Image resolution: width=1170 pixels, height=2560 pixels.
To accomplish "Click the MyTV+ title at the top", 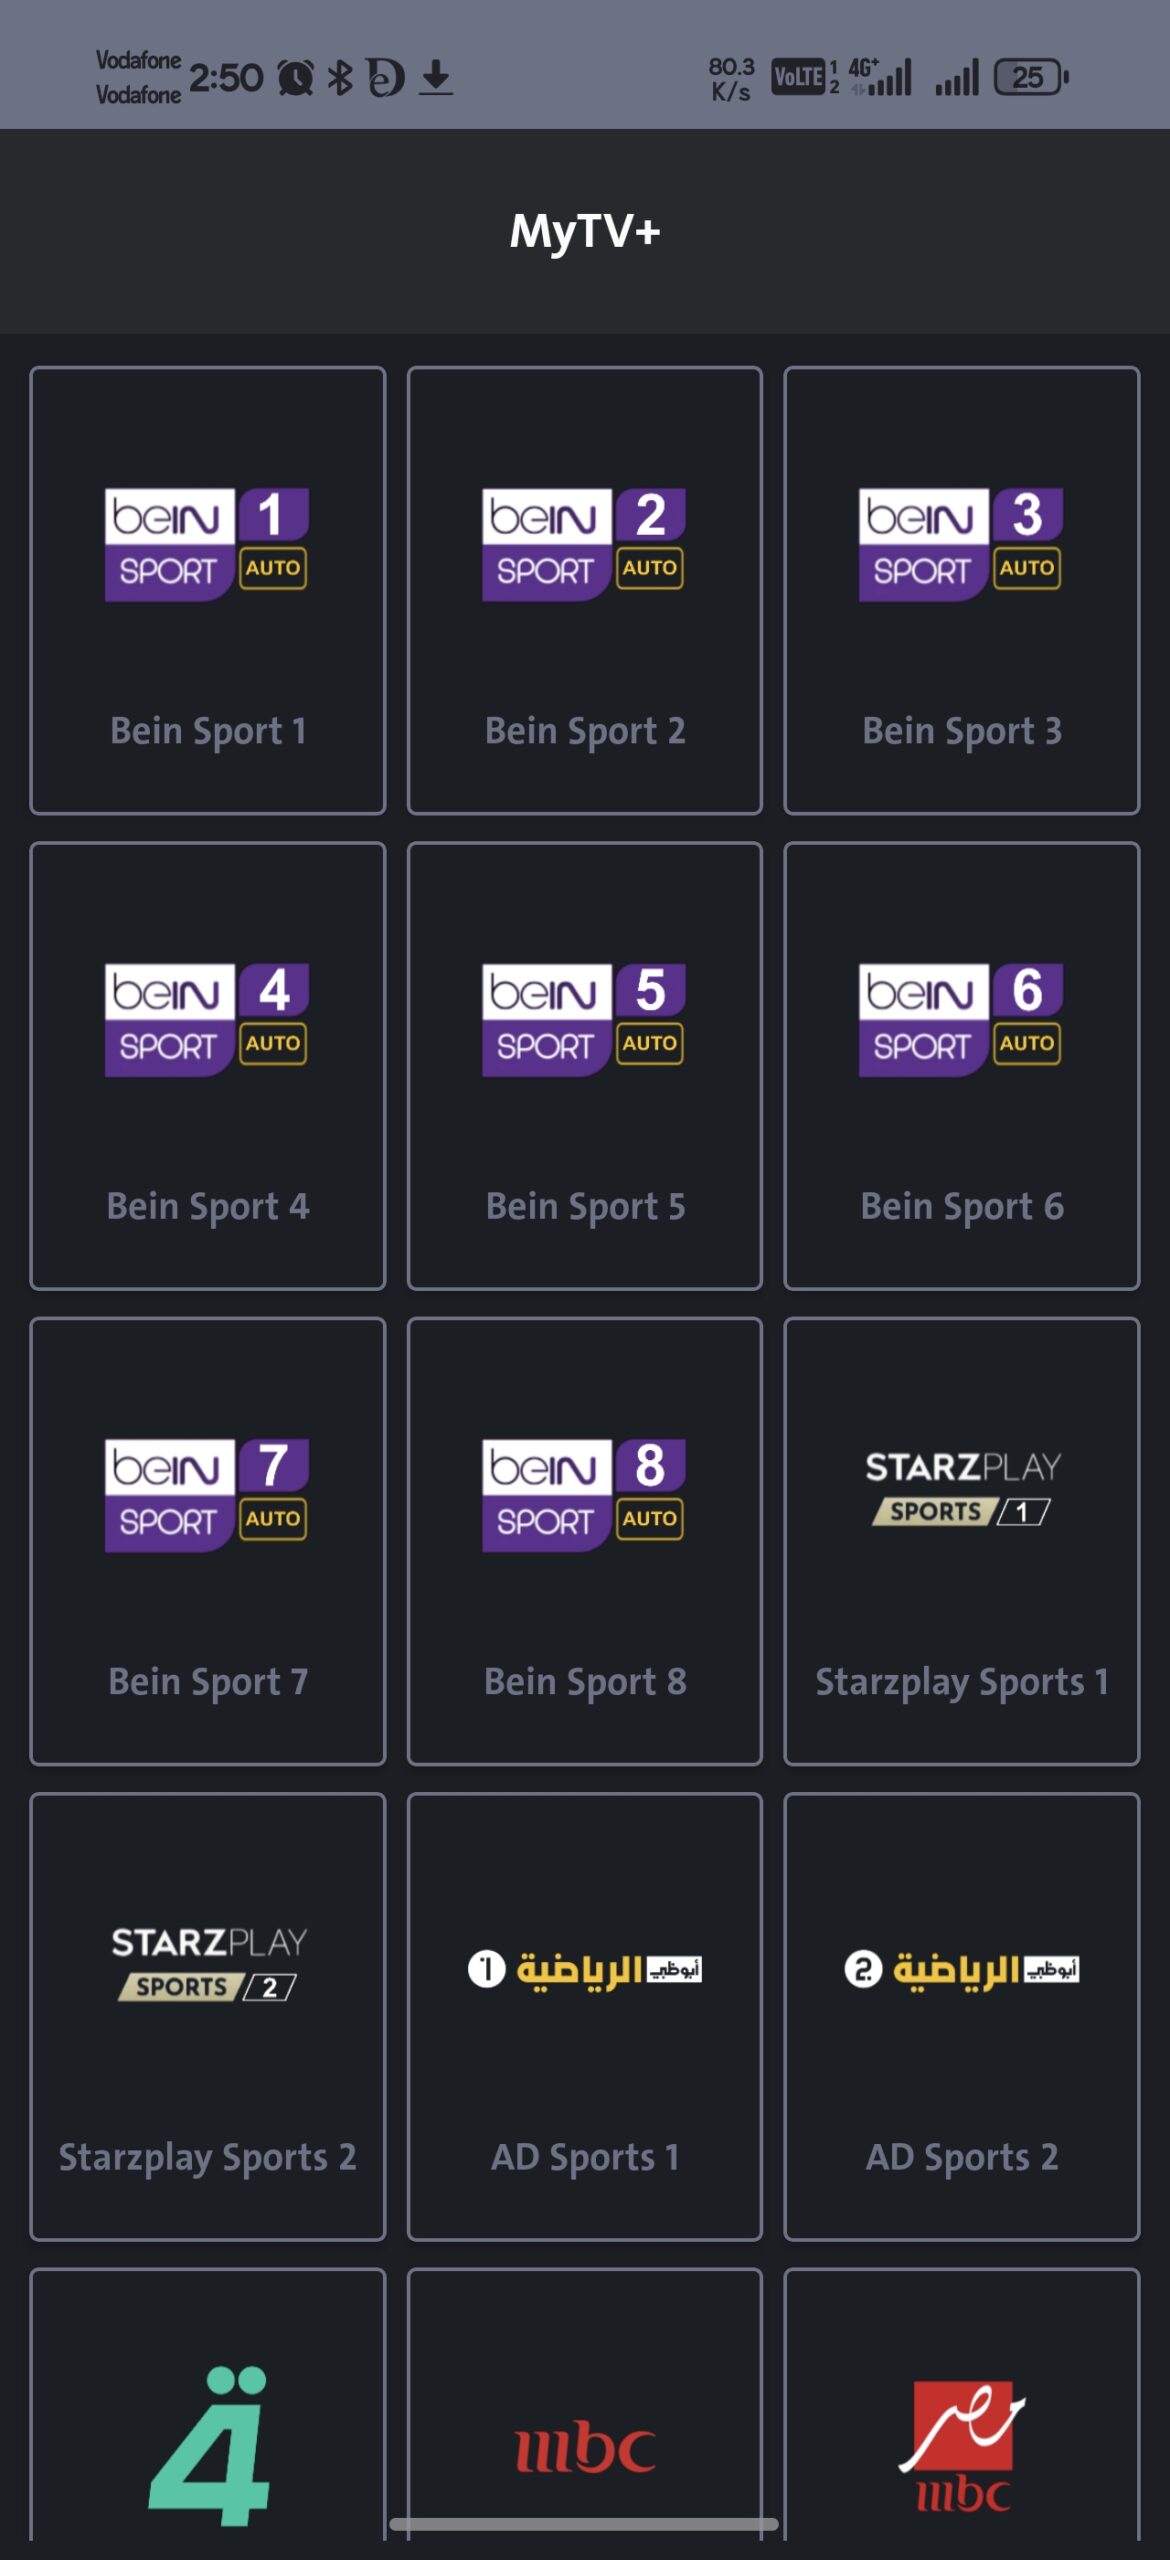I will pos(584,233).
